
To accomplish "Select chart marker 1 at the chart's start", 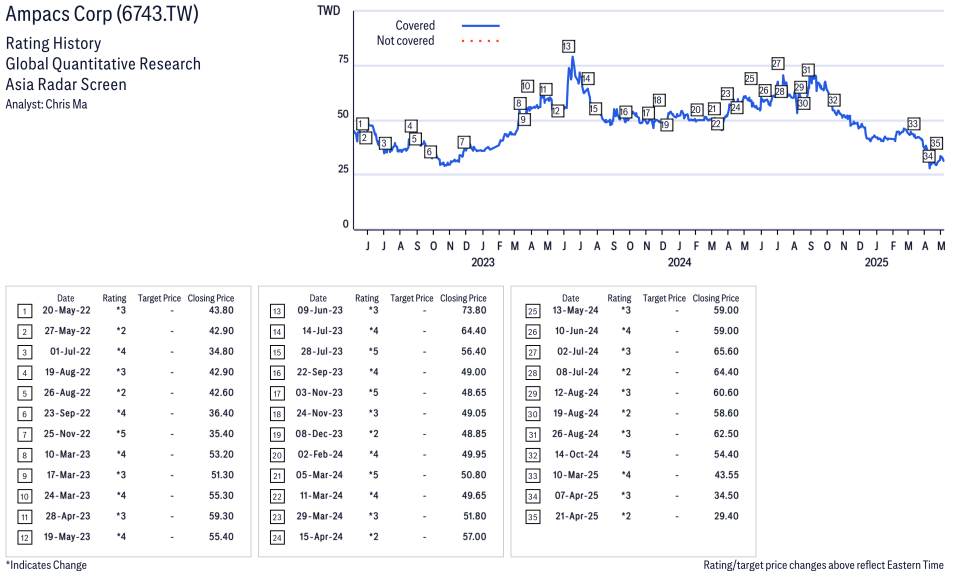I will [x=361, y=124].
